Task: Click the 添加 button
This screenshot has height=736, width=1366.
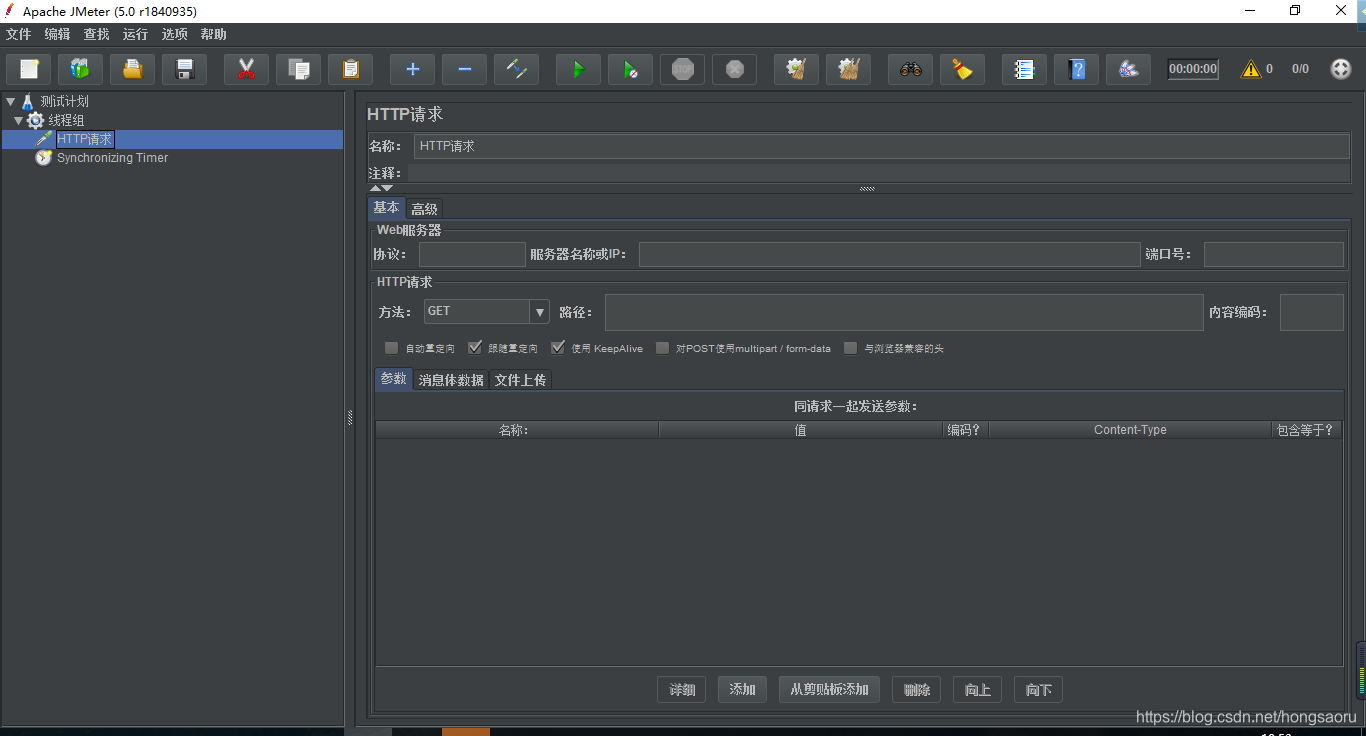Action: click(742, 690)
